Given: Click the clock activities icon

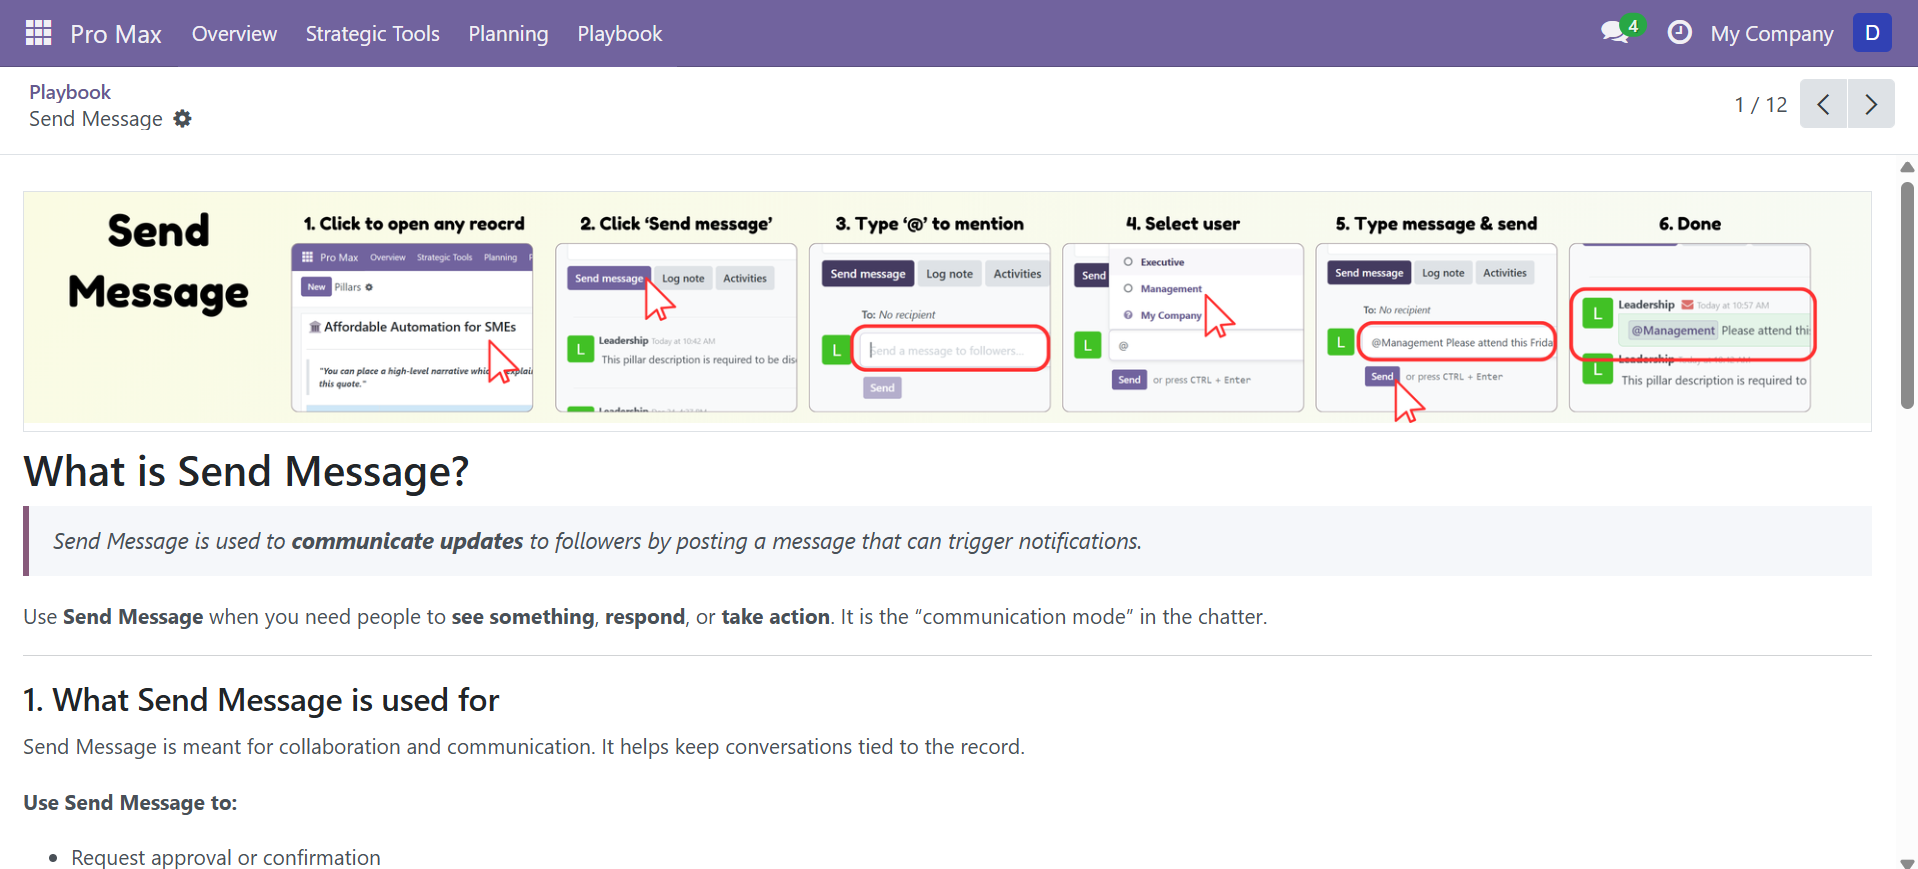Looking at the screenshot, I should pyautogui.click(x=1679, y=33).
